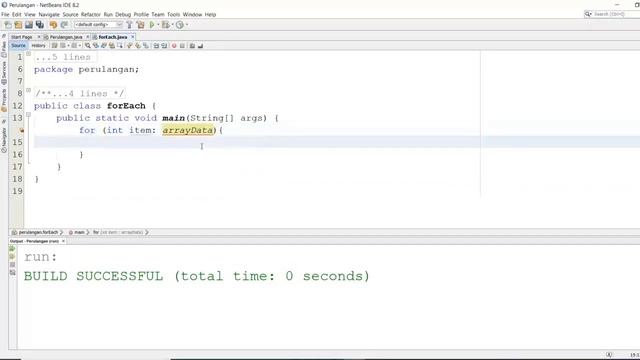This screenshot has width=640, height=360.
Task: Collapse the main method fold at line 13
Action: (28, 115)
